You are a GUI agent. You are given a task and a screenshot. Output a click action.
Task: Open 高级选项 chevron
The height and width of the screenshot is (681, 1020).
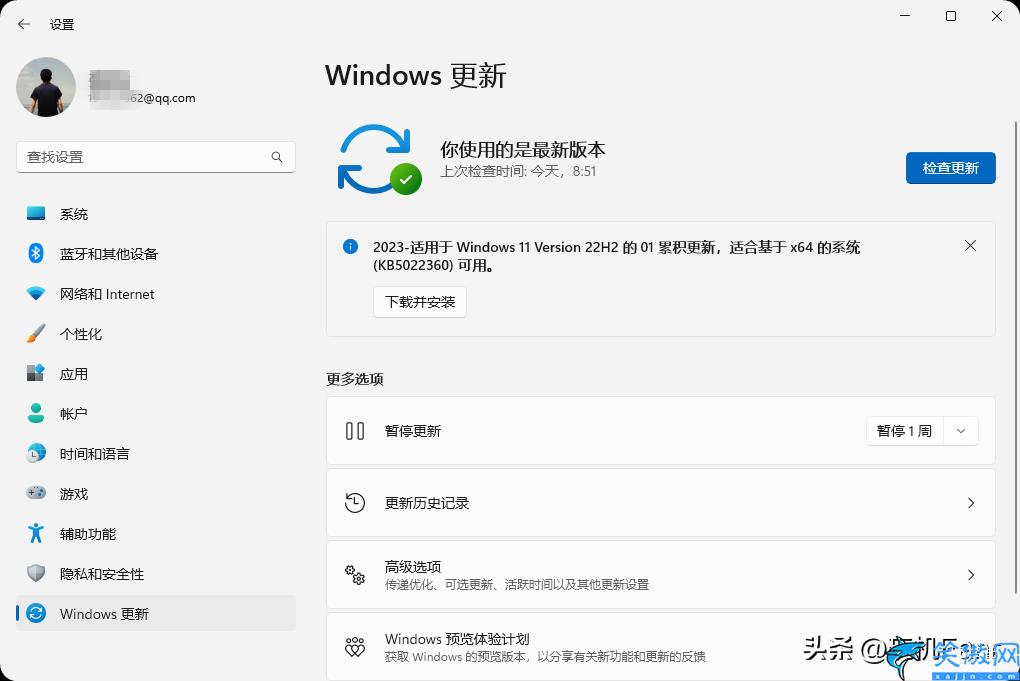pyautogui.click(x=971, y=575)
